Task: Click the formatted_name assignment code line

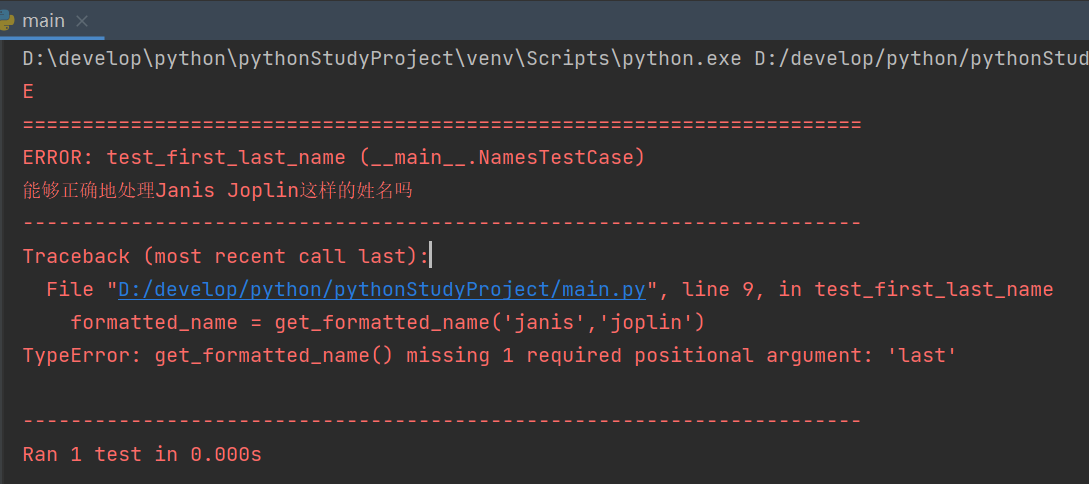Action: click(388, 323)
